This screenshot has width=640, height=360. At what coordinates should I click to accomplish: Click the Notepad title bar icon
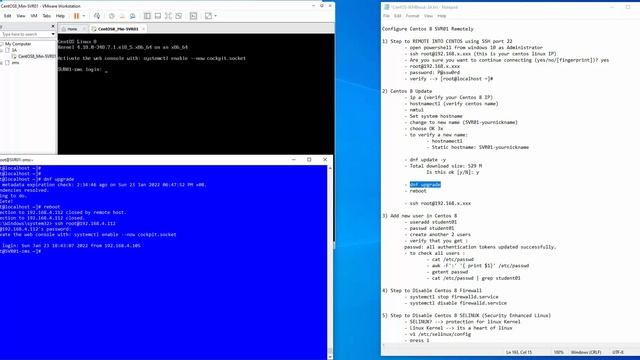(x=386, y=7)
